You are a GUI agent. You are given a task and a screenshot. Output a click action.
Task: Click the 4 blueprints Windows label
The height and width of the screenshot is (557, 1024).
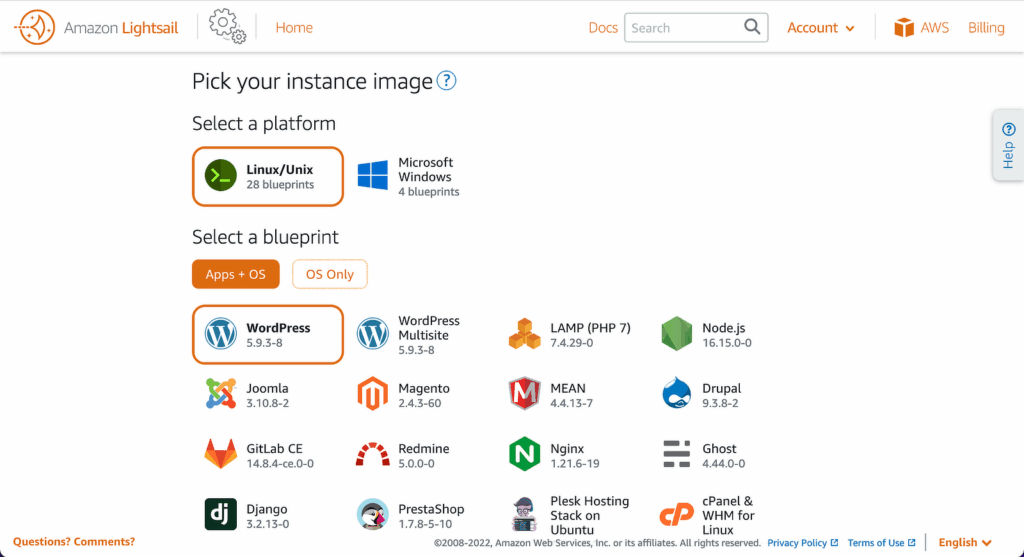[x=429, y=192]
